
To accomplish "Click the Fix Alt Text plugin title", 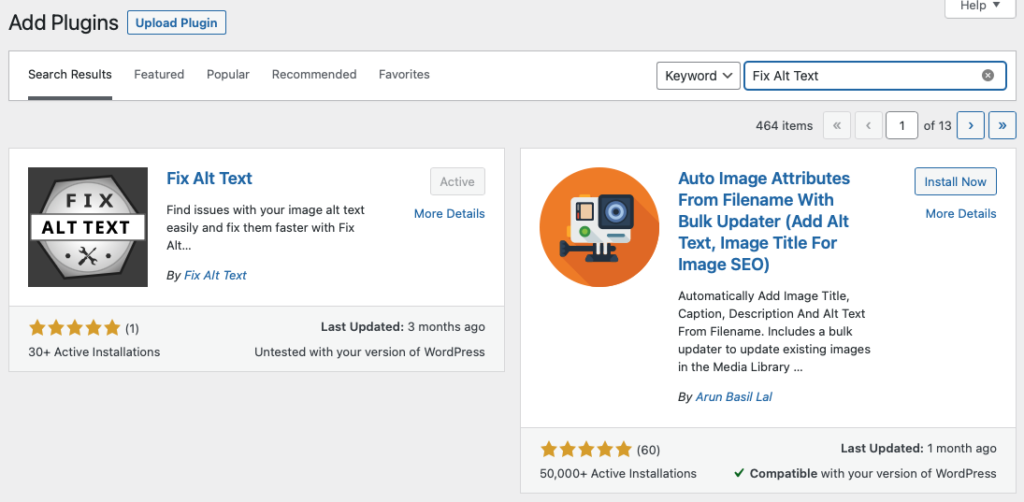I will [209, 178].
